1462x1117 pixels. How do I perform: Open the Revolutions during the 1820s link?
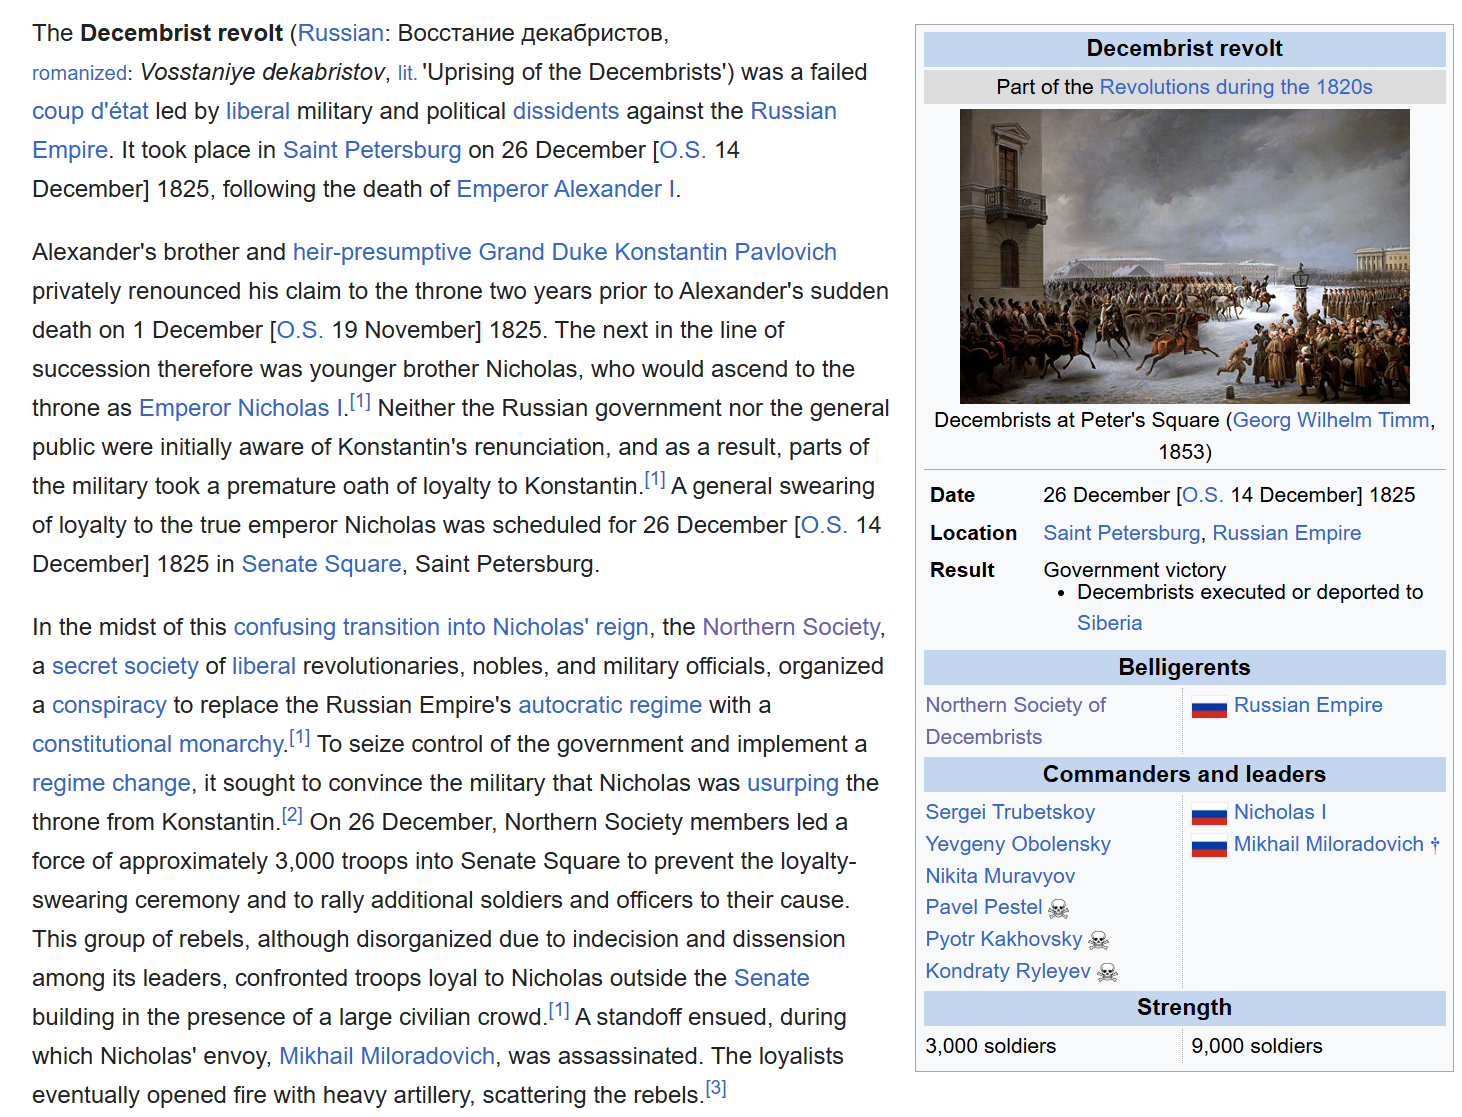[1236, 87]
